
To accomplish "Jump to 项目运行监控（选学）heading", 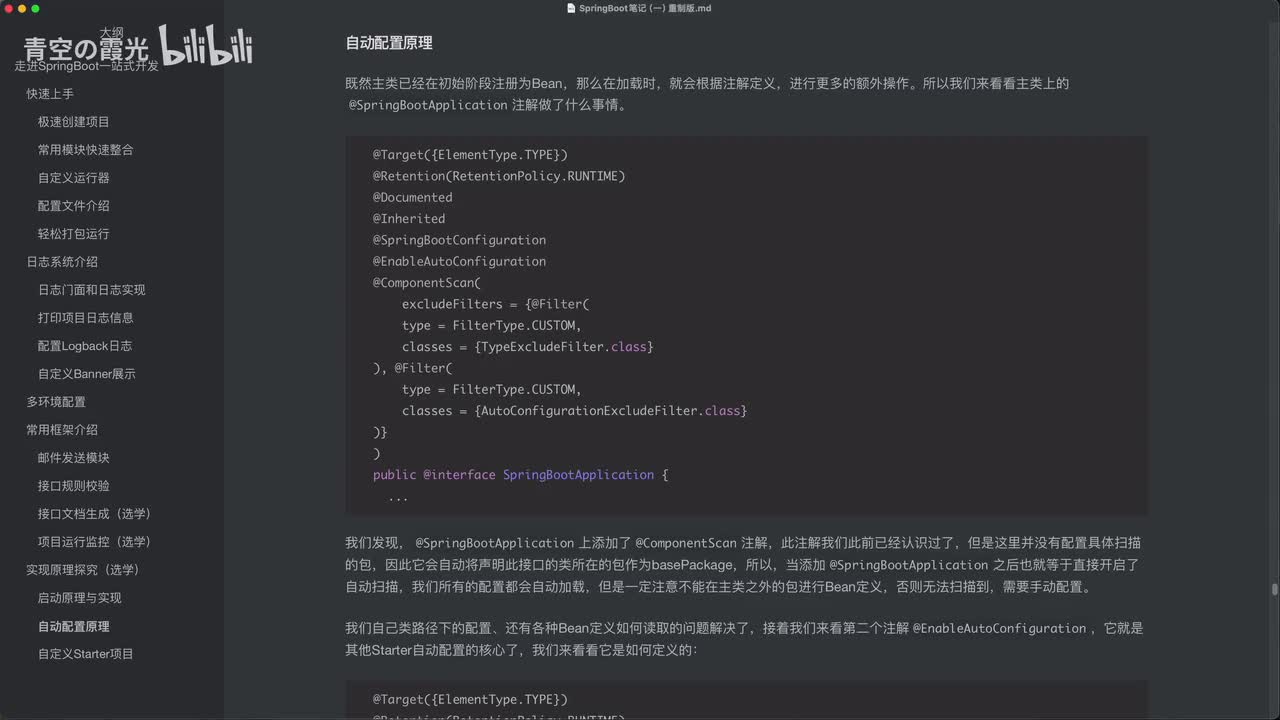I will pyautogui.click(x=95, y=542).
